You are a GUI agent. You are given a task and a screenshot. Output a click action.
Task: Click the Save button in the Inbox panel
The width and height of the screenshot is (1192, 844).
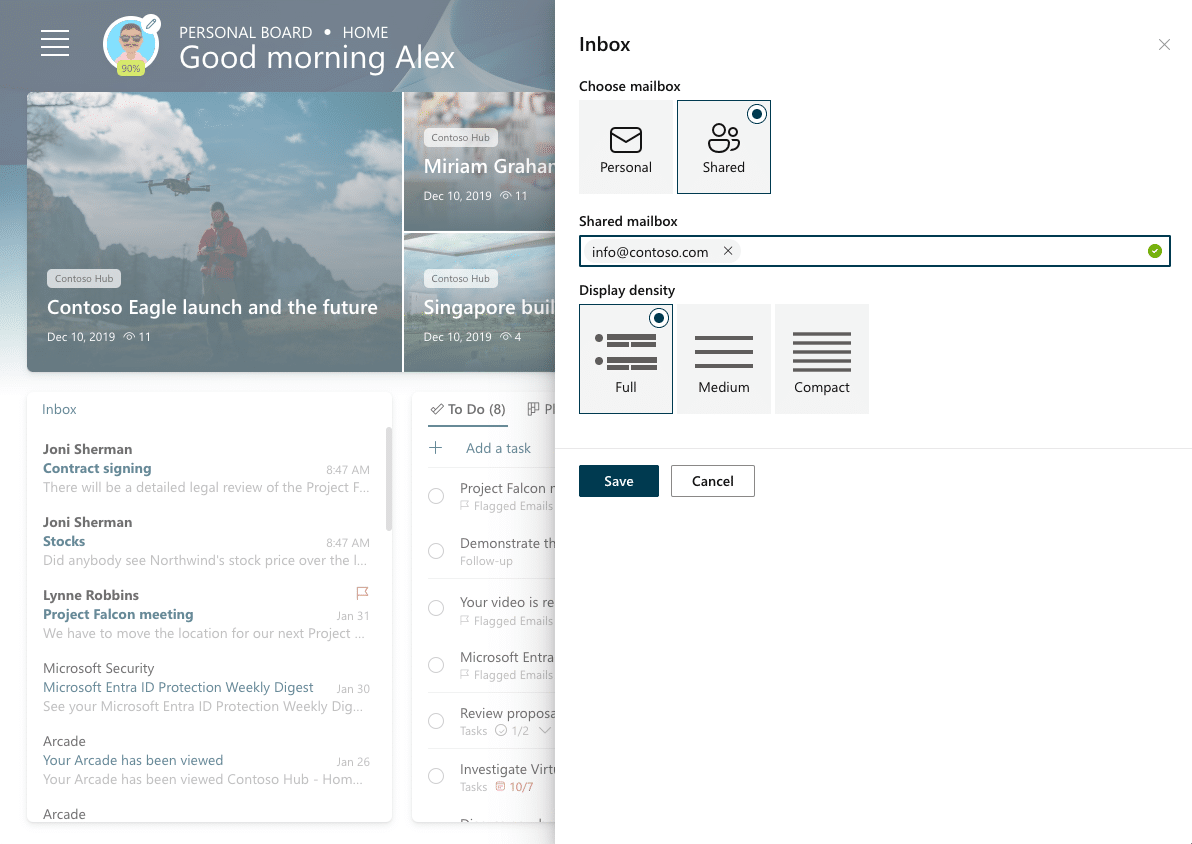point(618,481)
